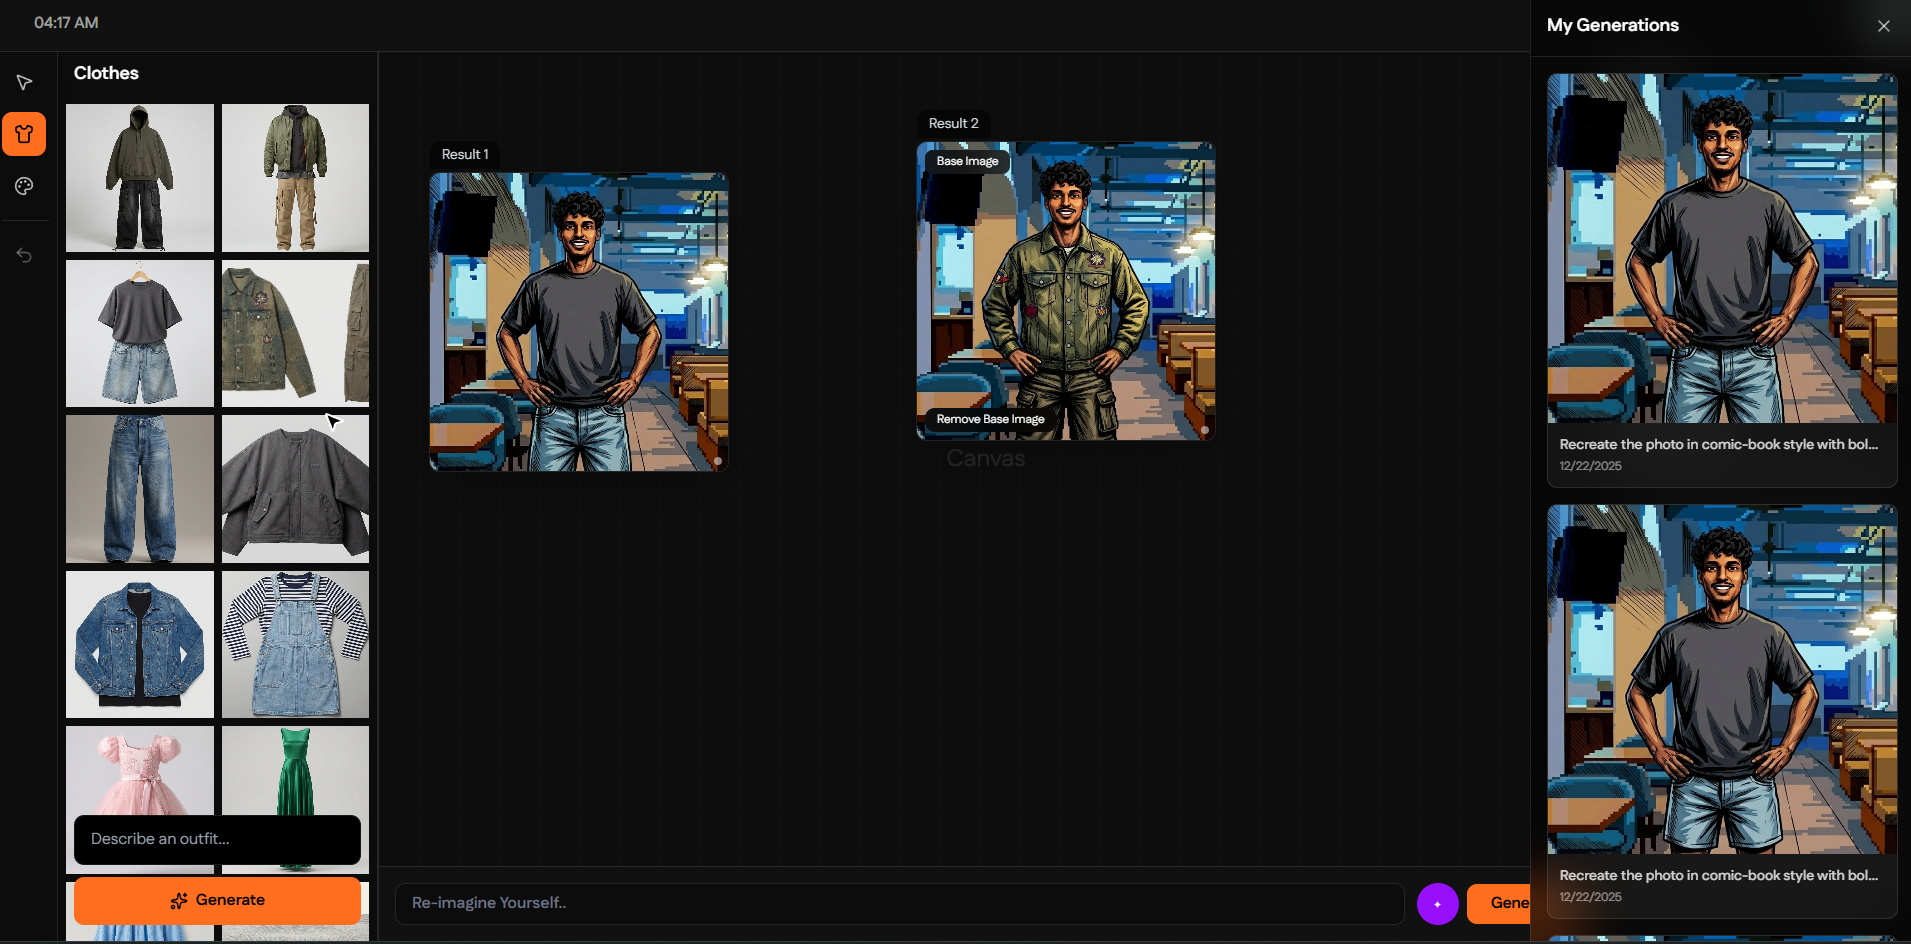Choose the bomber jacket with cargo pants outfit
The image size is (1911, 944).
[x=295, y=178]
